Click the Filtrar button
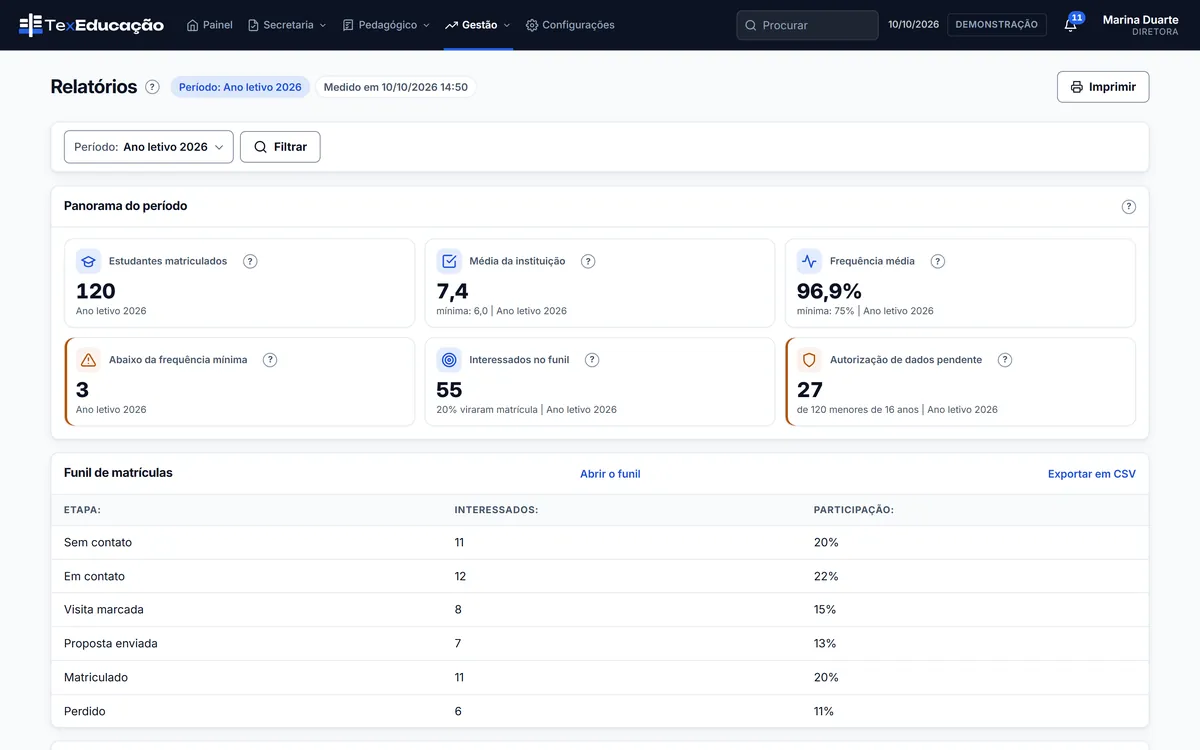This screenshot has height=750, width=1200. pyautogui.click(x=280, y=147)
